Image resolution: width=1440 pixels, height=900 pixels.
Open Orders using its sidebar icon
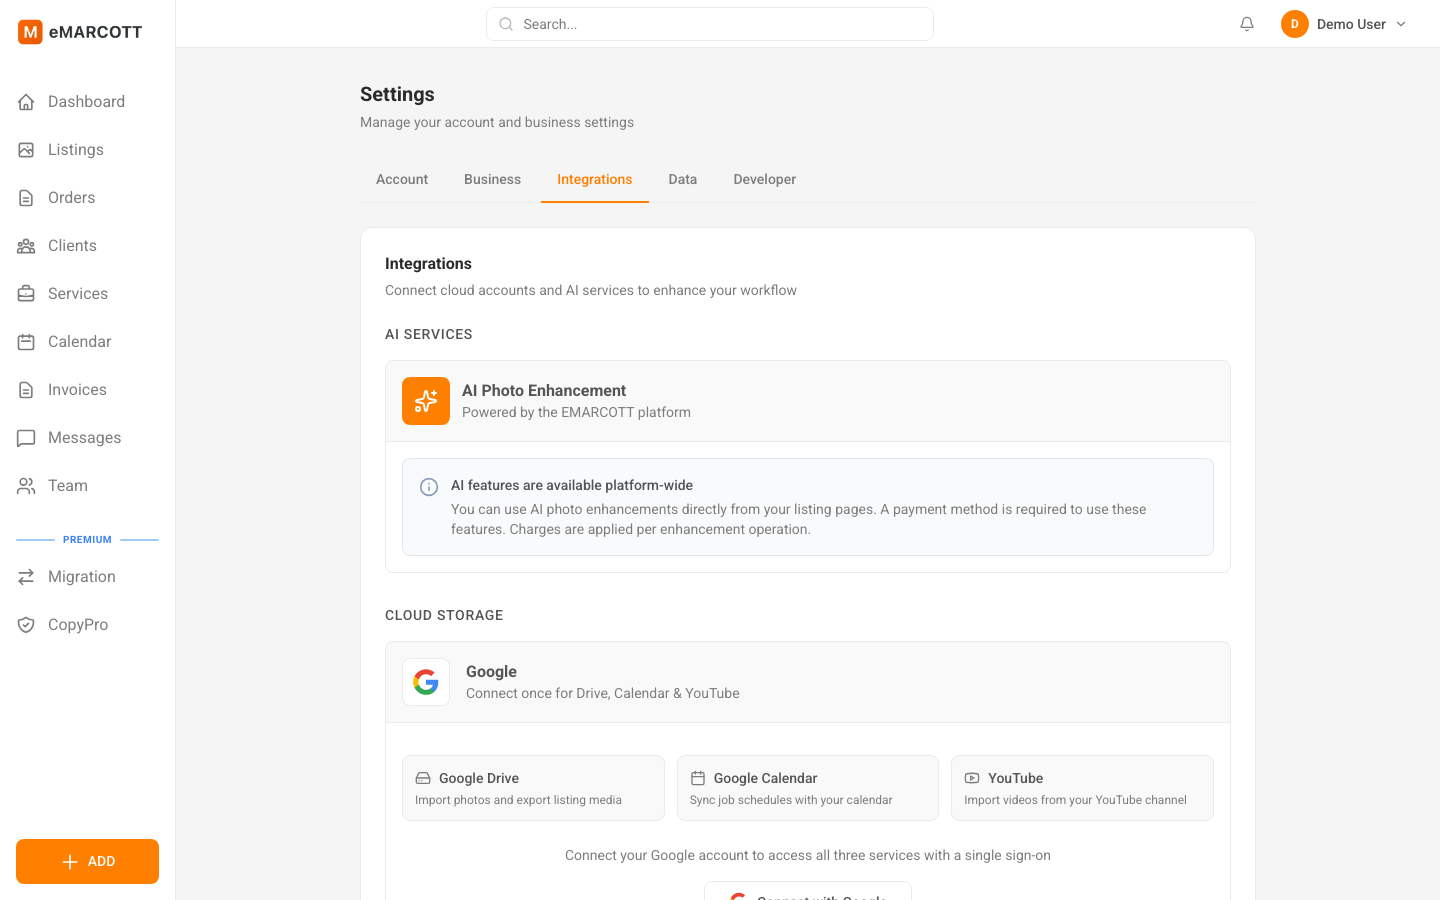(x=26, y=197)
